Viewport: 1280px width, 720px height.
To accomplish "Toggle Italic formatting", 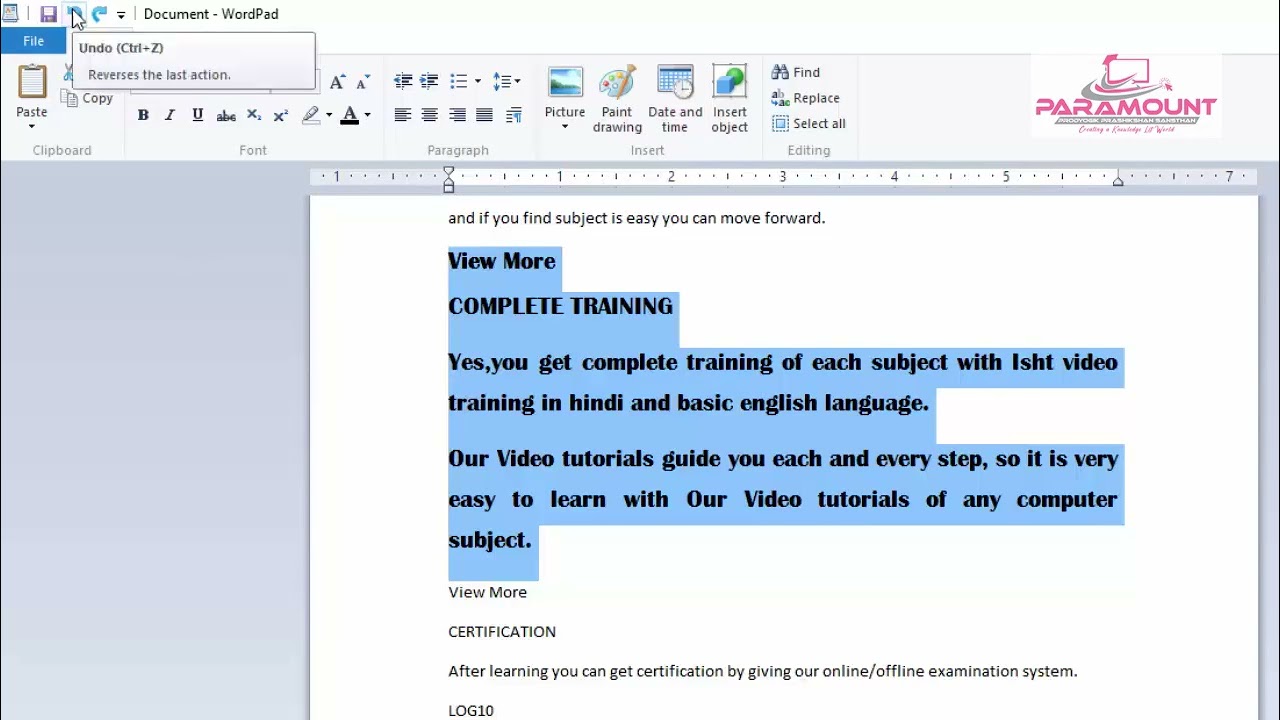I will tap(170, 115).
